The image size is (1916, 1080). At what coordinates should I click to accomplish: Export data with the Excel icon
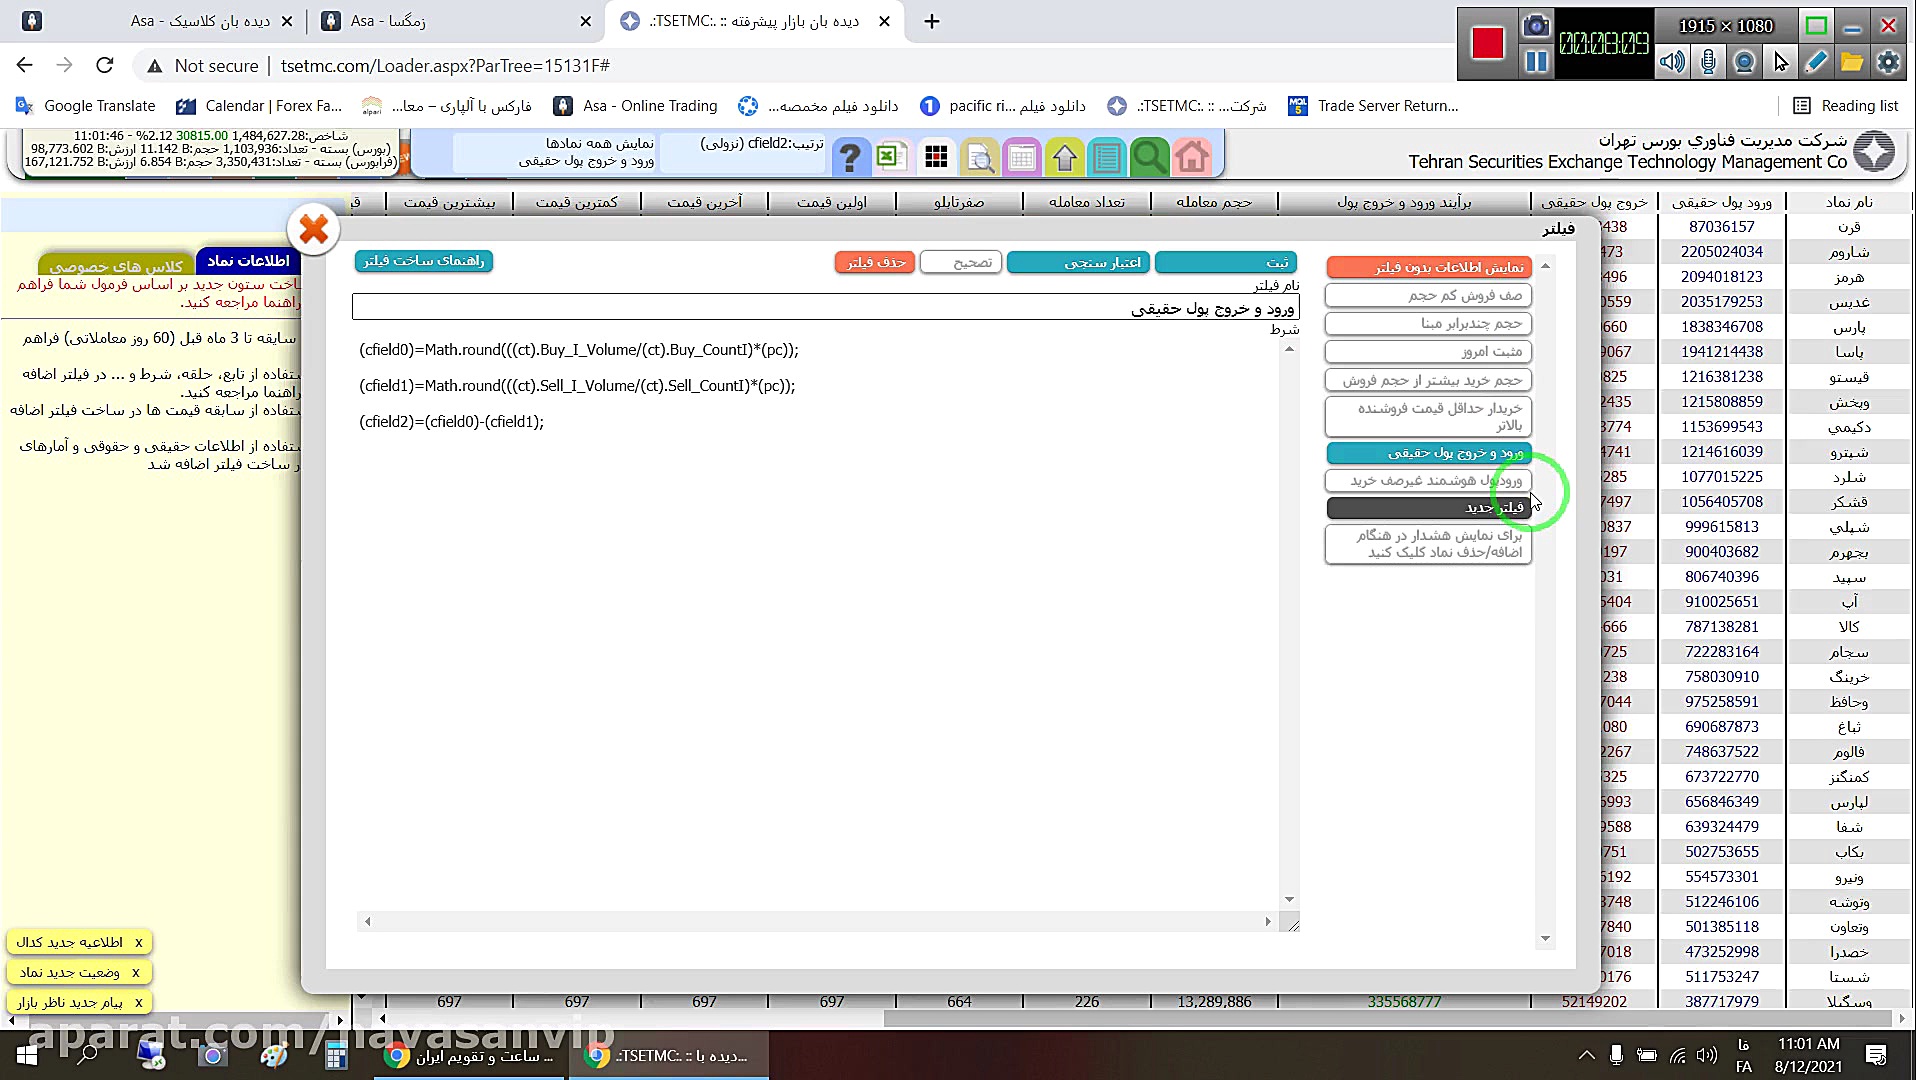click(x=891, y=157)
